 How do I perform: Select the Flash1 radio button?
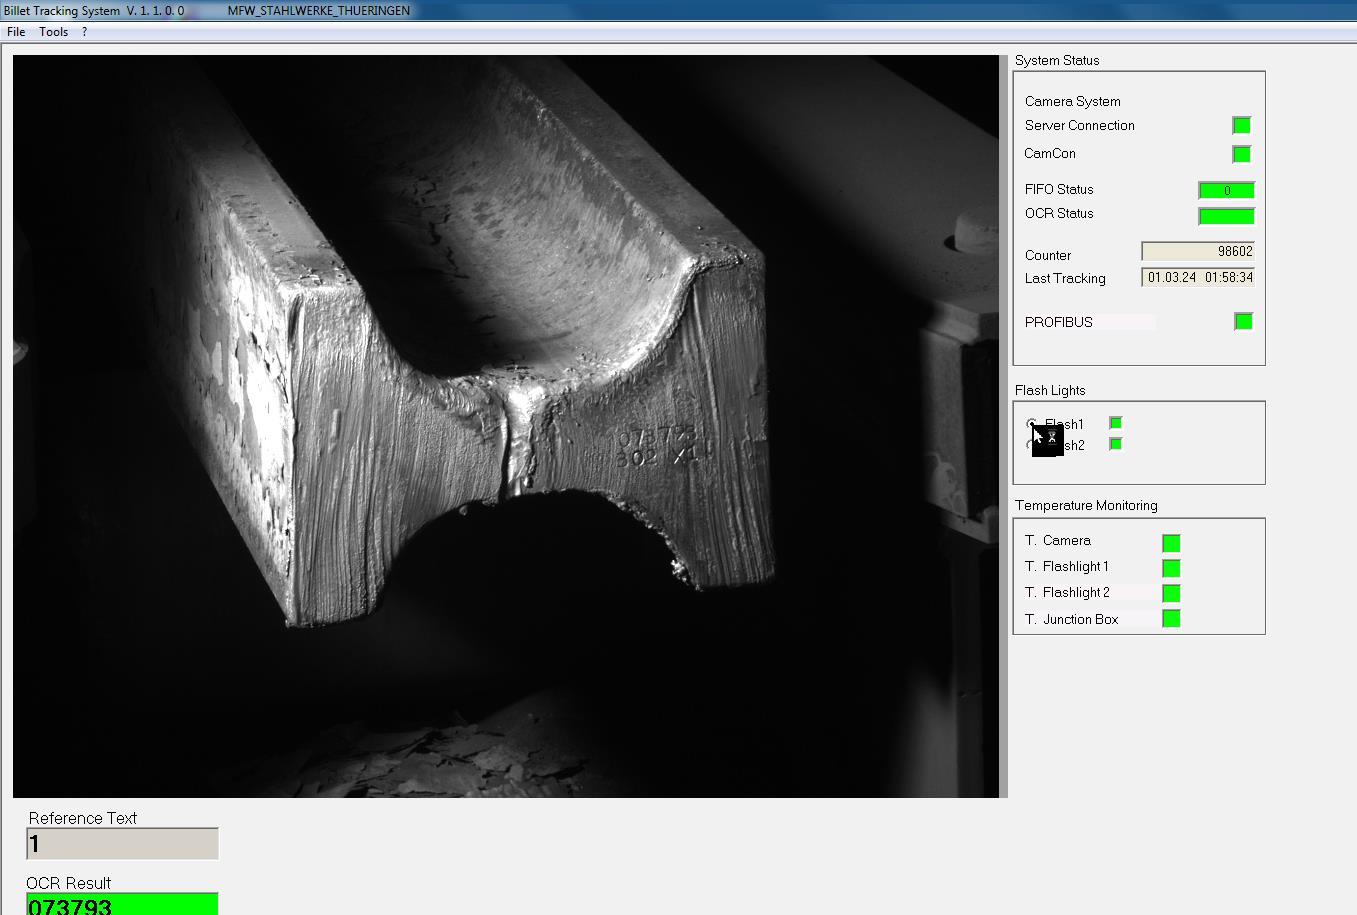click(x=1032, y=424)
